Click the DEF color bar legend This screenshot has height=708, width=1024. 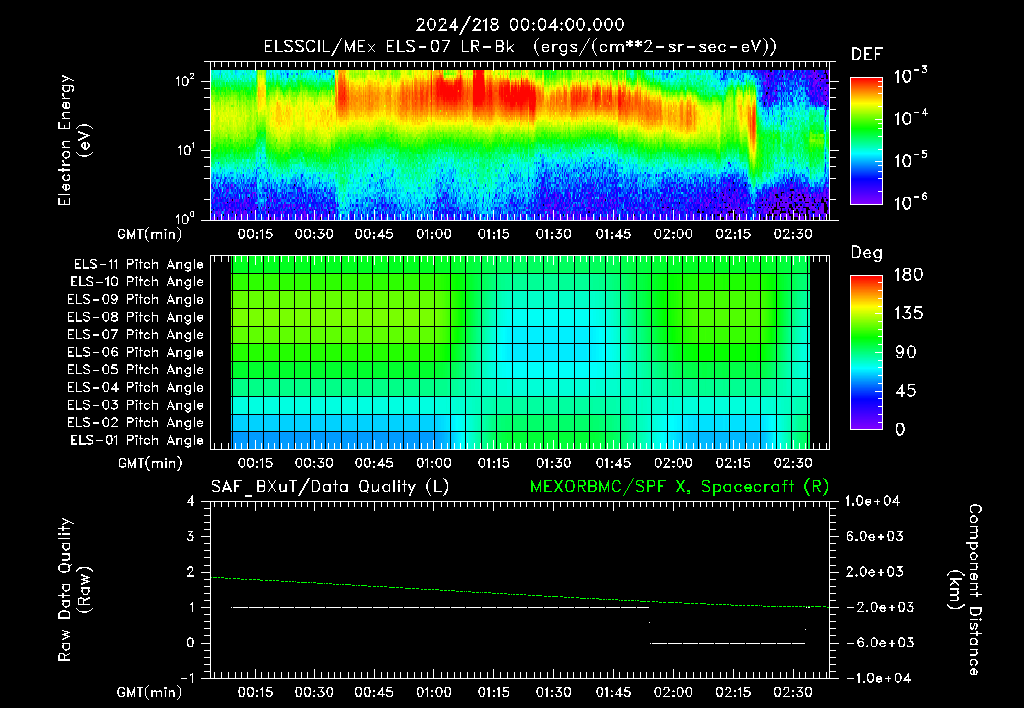point(866,141)
